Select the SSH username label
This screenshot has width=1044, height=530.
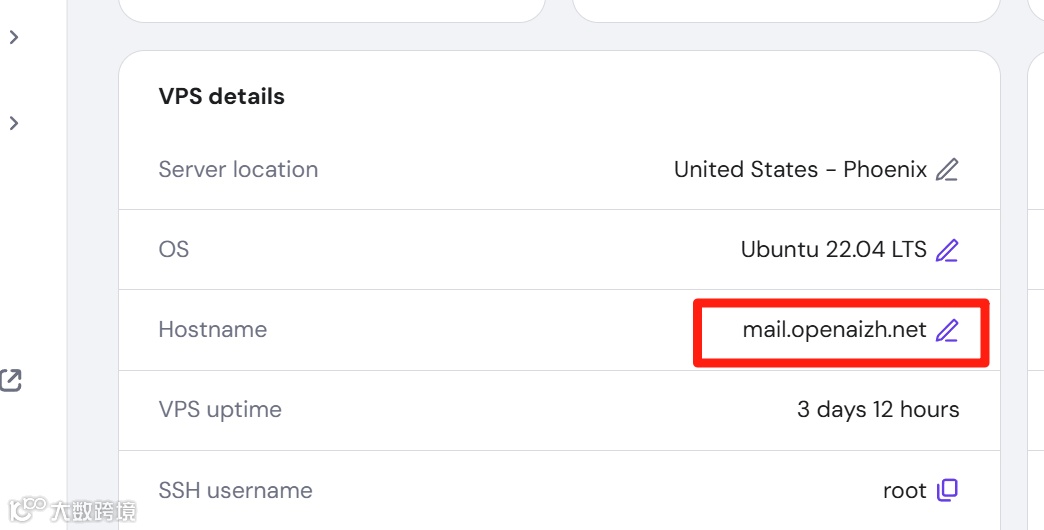pyautogui.click(x=235, y=490)
